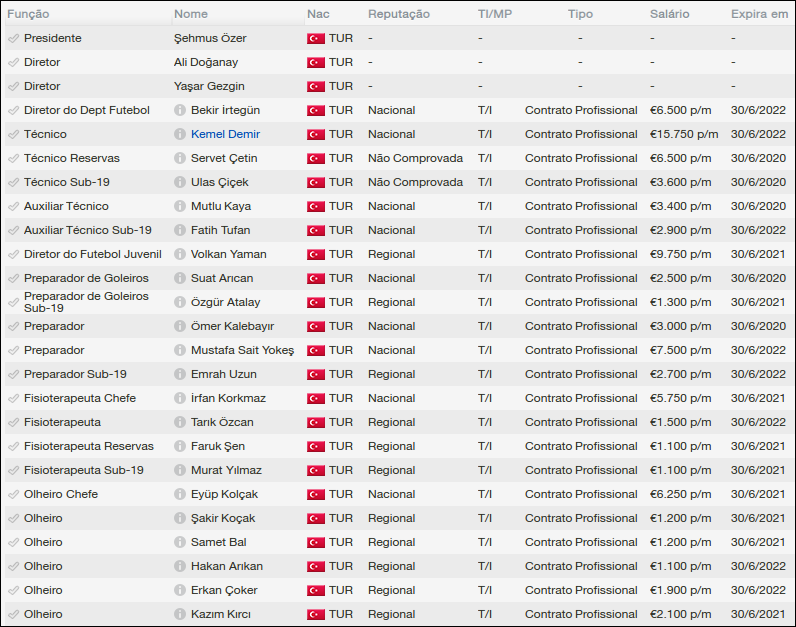Click the Nac column header
This screenshot has width=796, height=627.
[x=318, y=14]
